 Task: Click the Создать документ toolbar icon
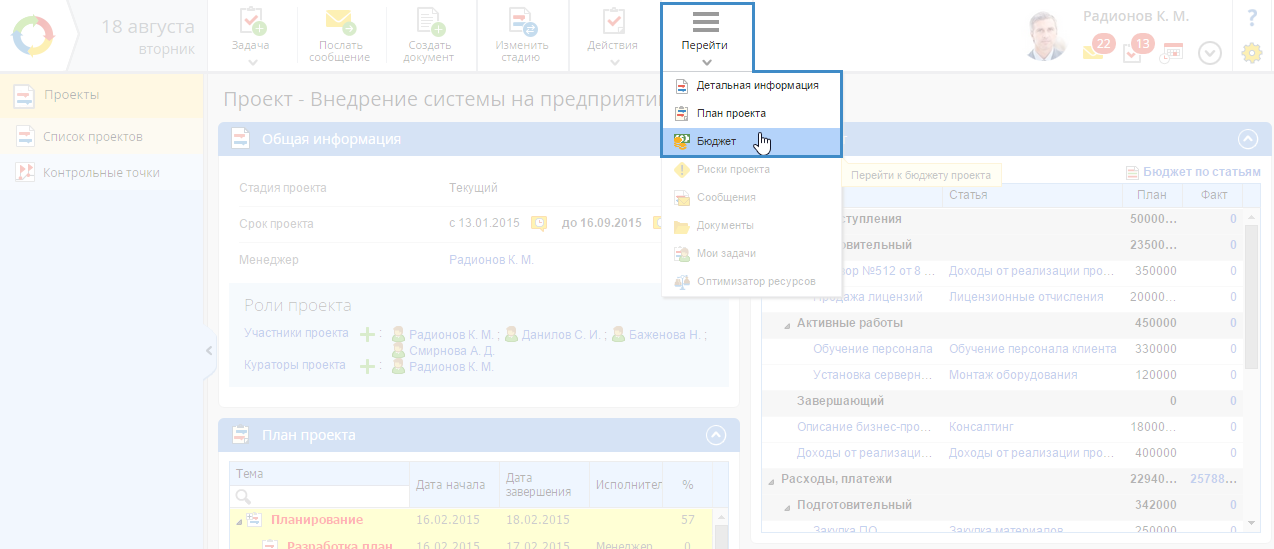[x=428, y=22]
